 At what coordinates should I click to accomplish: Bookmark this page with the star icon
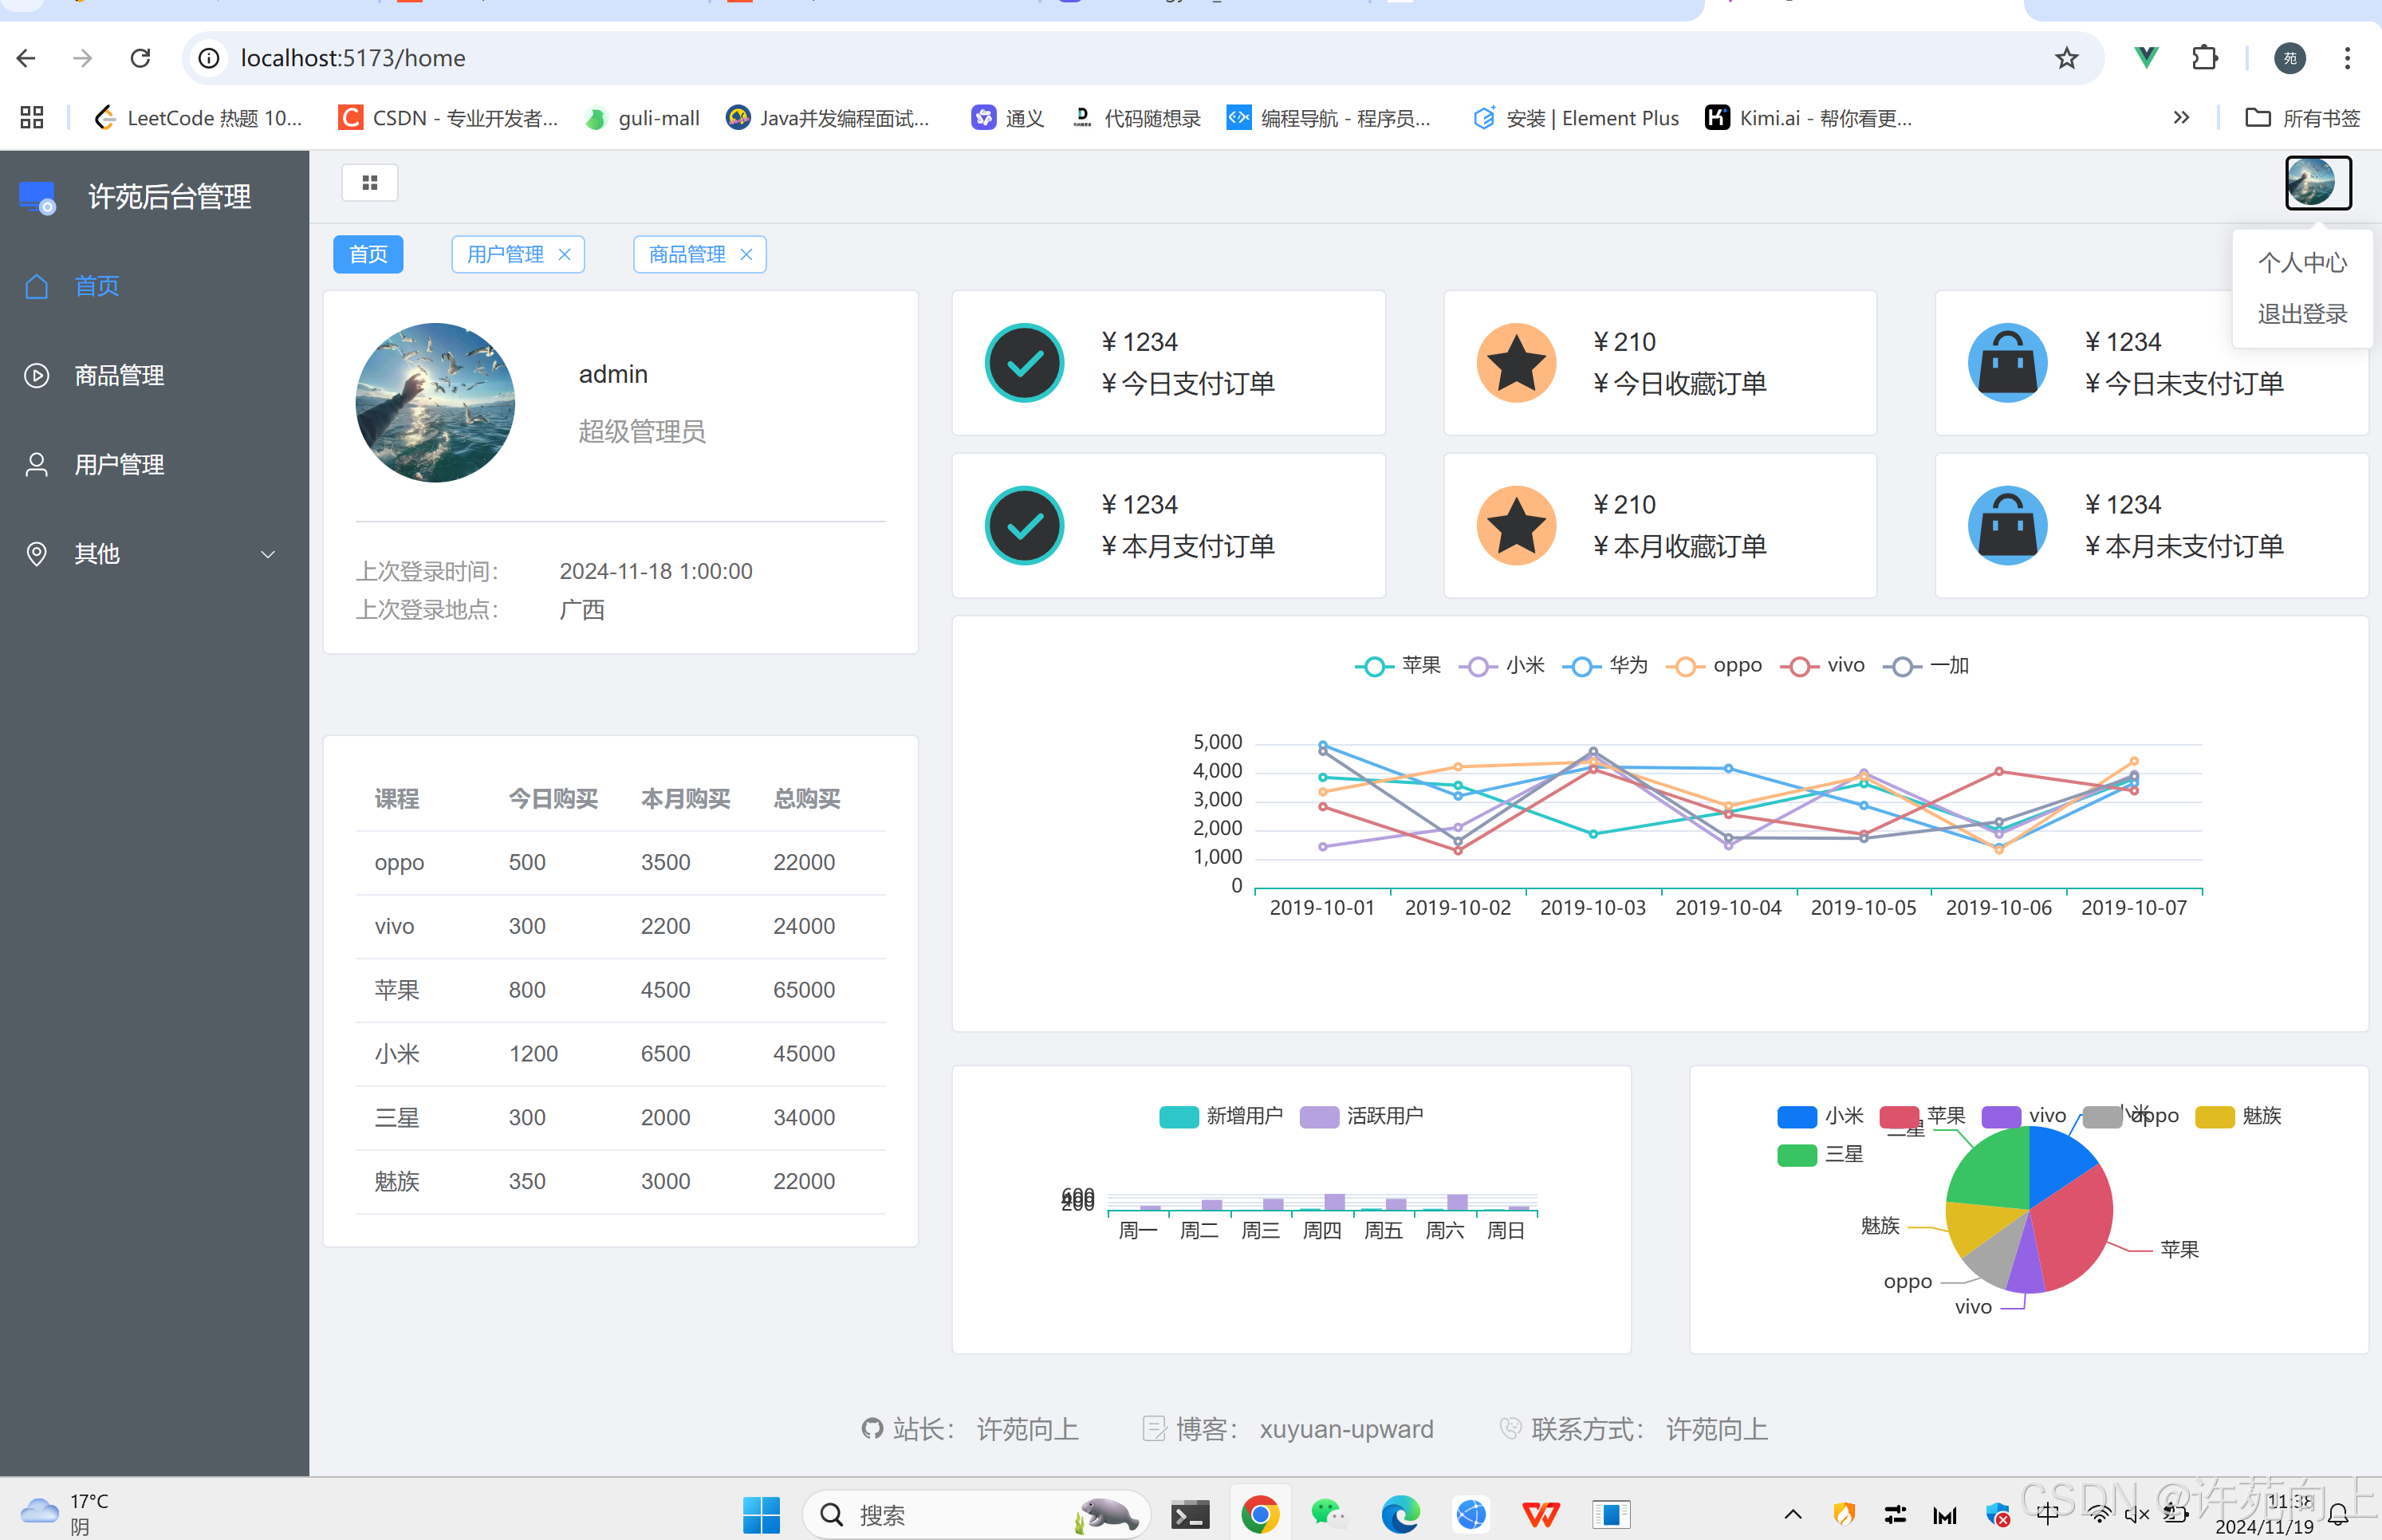click(x=2066, y=58)
